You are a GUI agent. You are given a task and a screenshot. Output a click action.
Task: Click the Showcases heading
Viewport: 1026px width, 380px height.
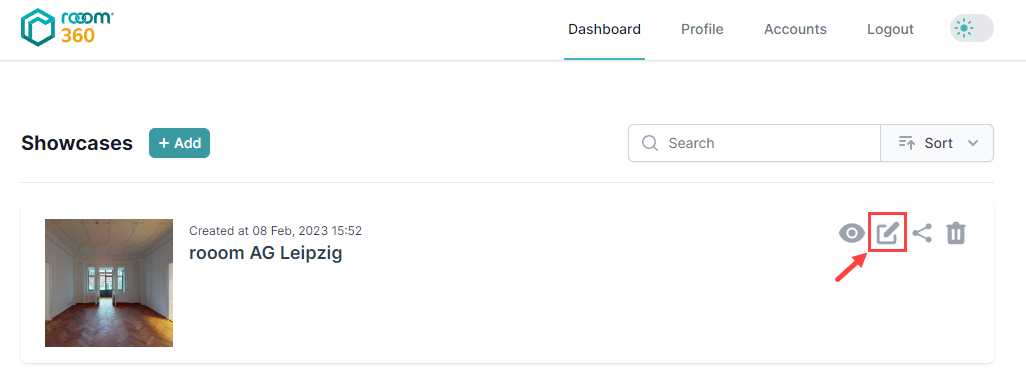point(77,143)
